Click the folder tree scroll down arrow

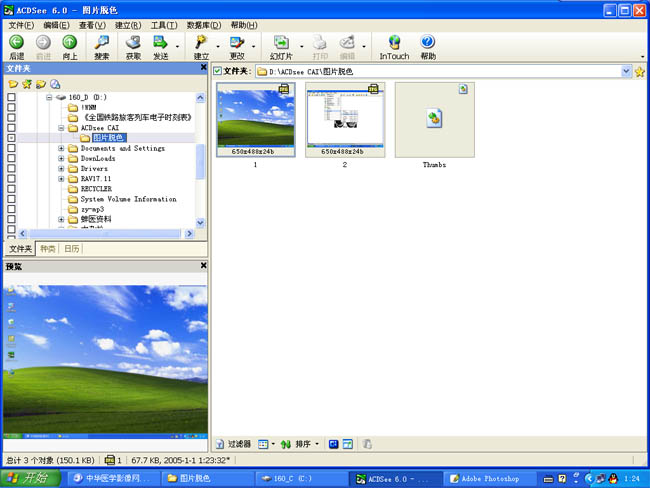[200, 223]
